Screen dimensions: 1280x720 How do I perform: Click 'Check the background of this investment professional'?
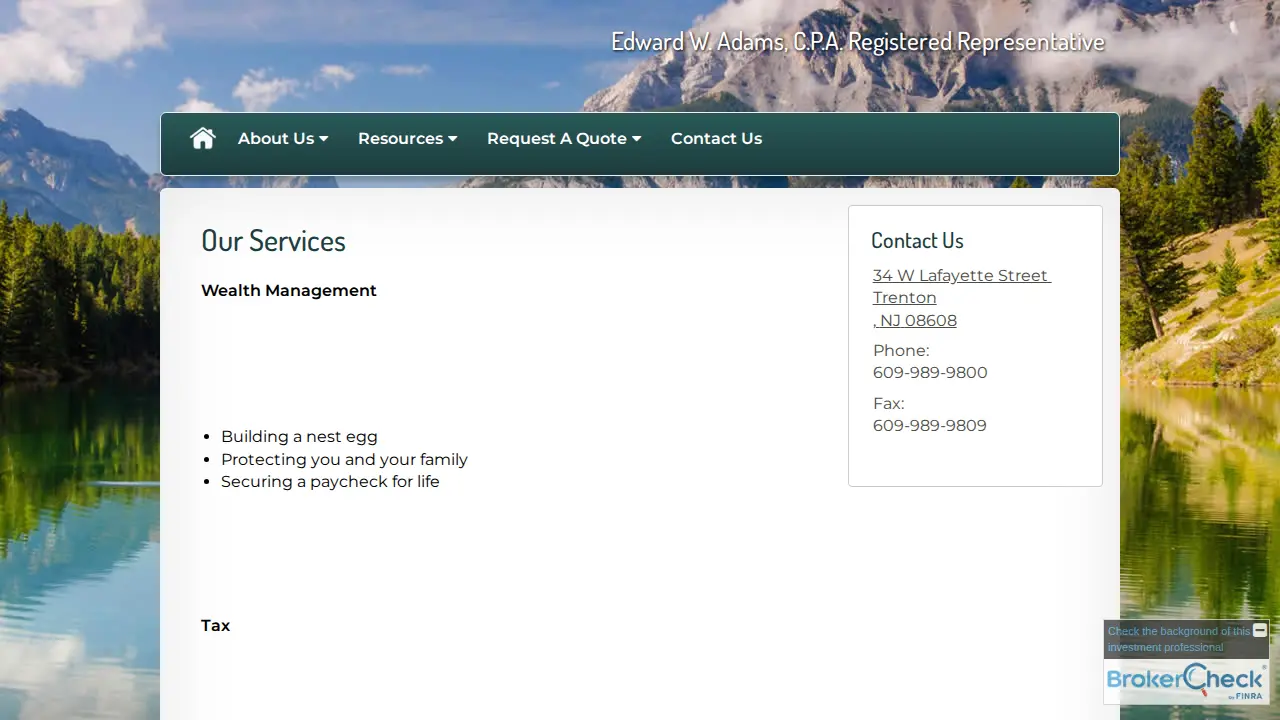(x=1178, y=639)
